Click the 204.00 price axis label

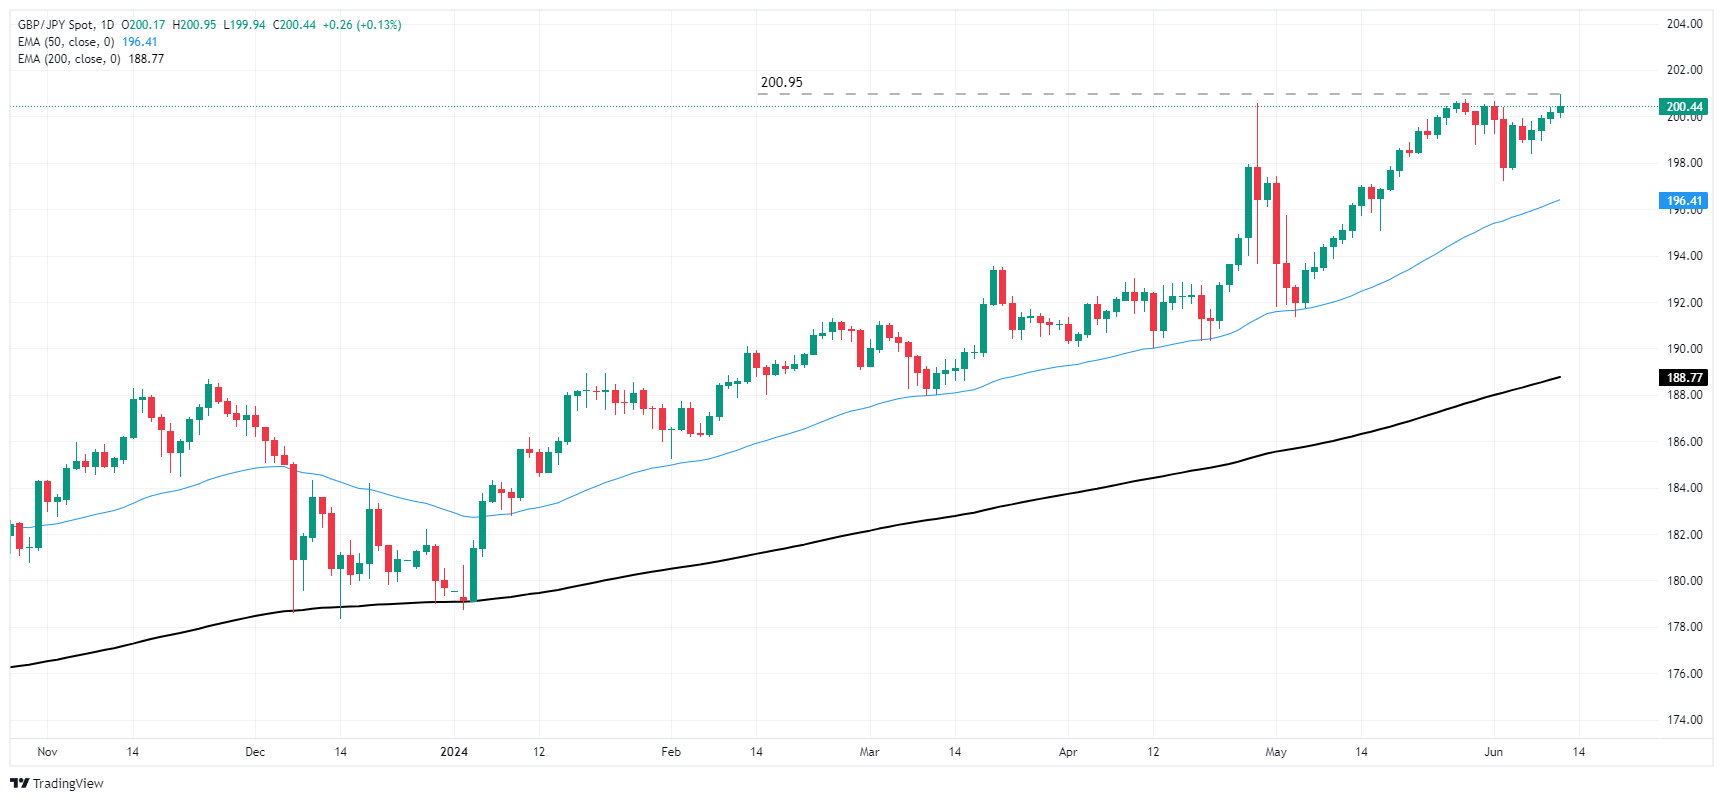pos(1684,24)
